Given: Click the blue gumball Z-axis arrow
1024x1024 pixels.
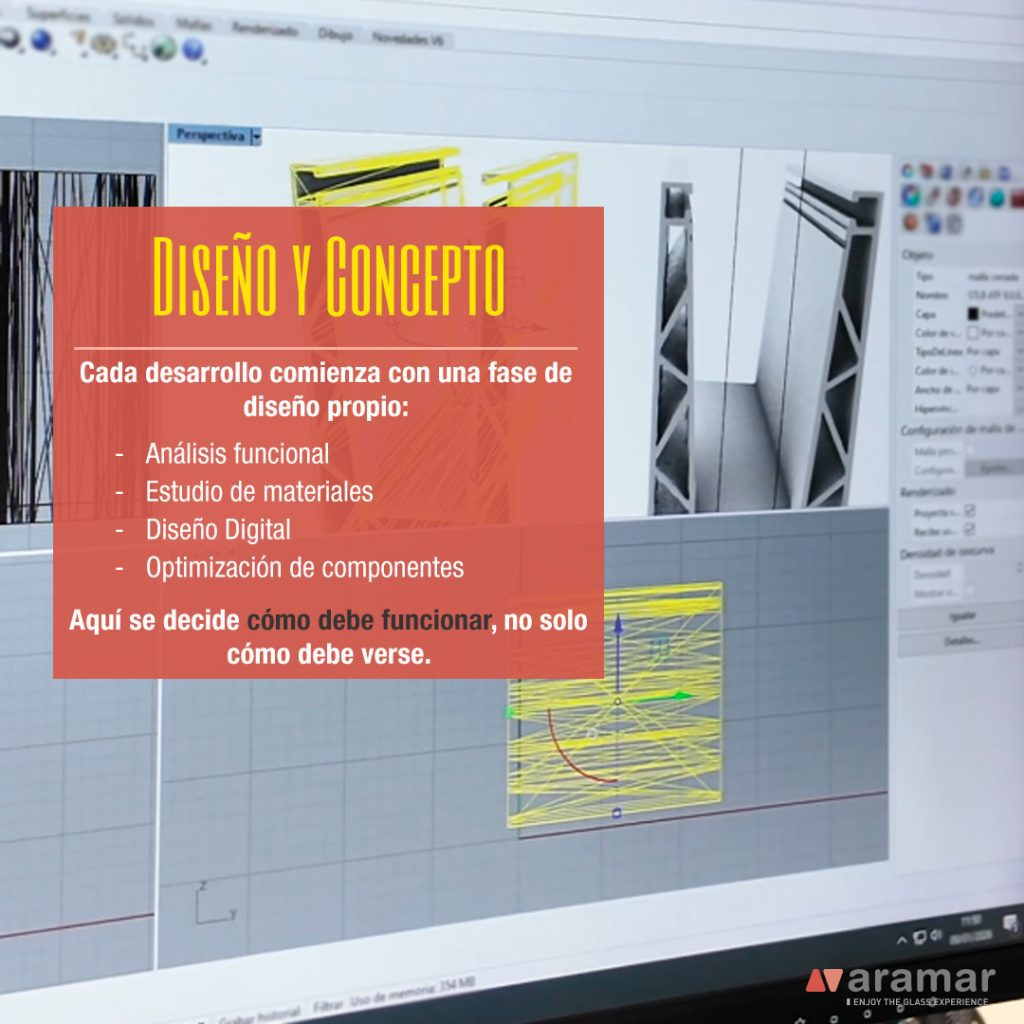Looking at the screenshot, I should point(618,624).
